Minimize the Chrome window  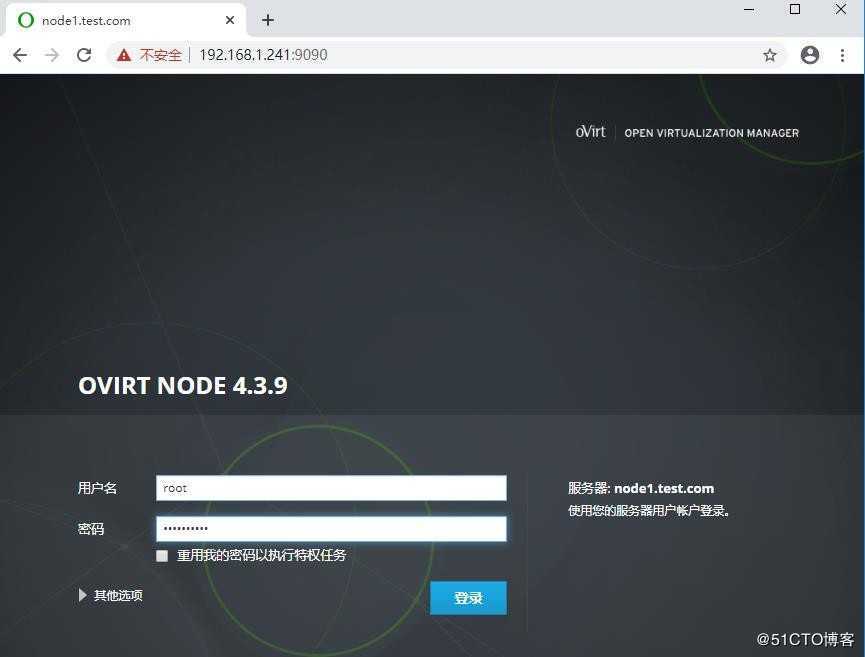pyautogui.click(x=749, y=9)
